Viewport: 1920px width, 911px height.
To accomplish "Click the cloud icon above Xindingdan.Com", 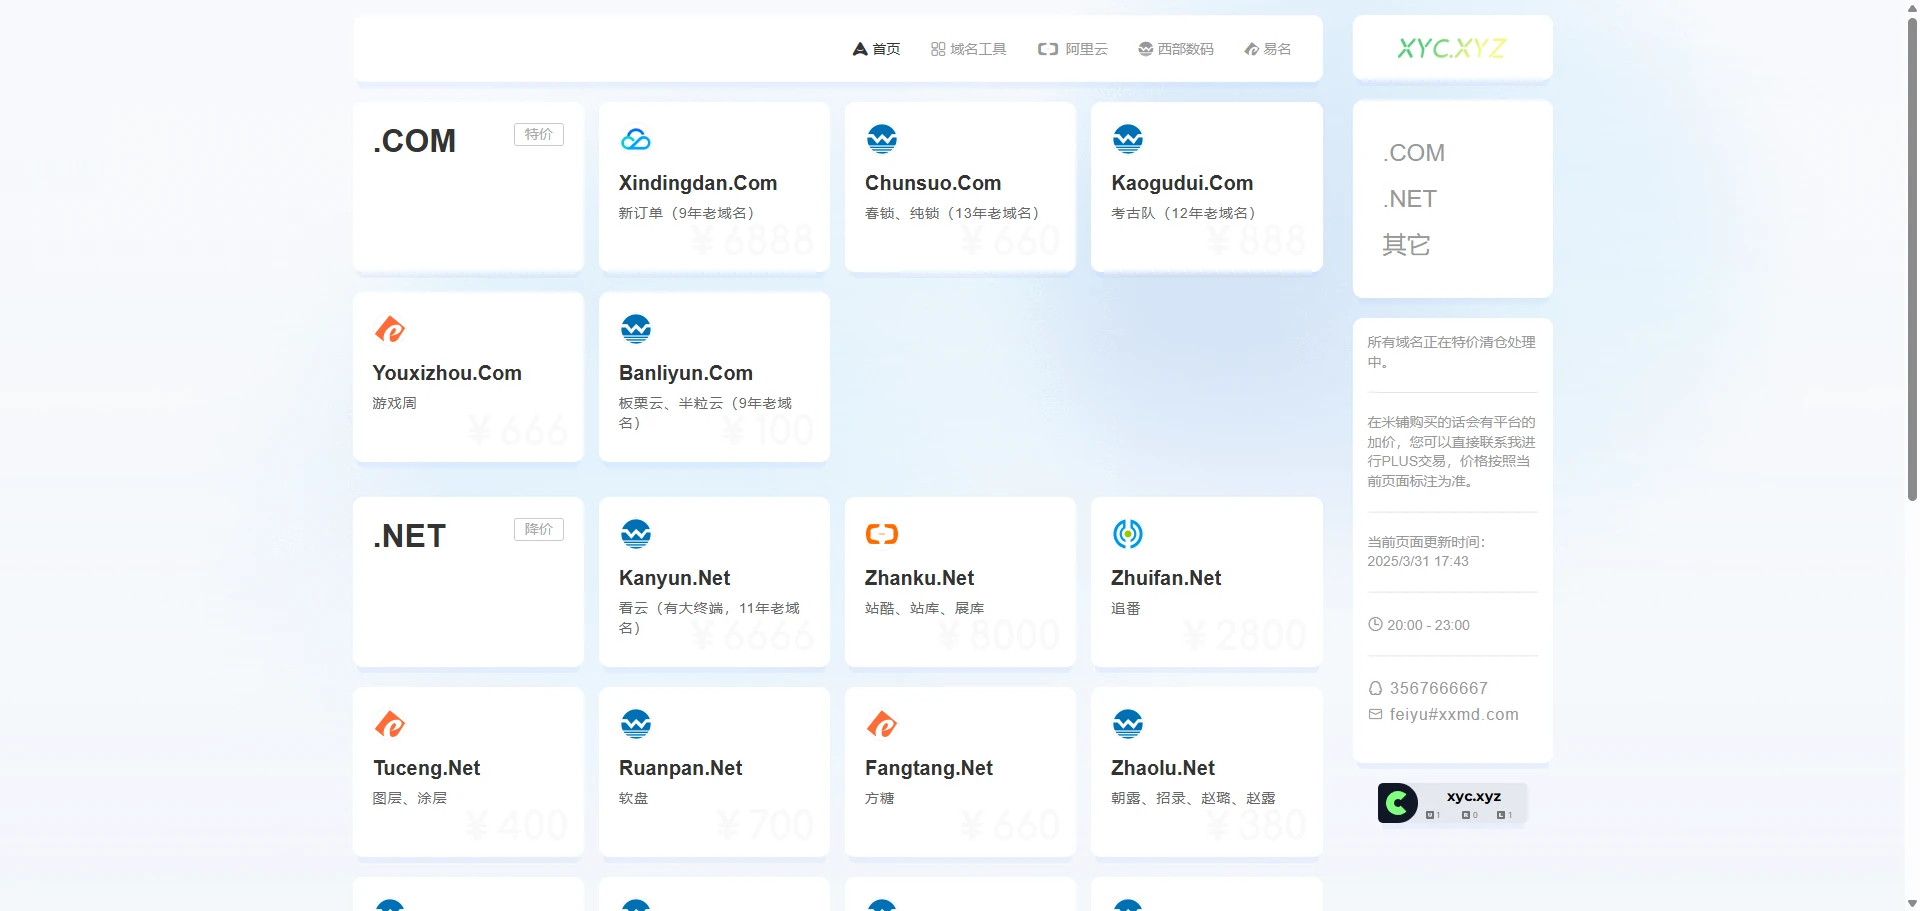I will click(635, 139).
